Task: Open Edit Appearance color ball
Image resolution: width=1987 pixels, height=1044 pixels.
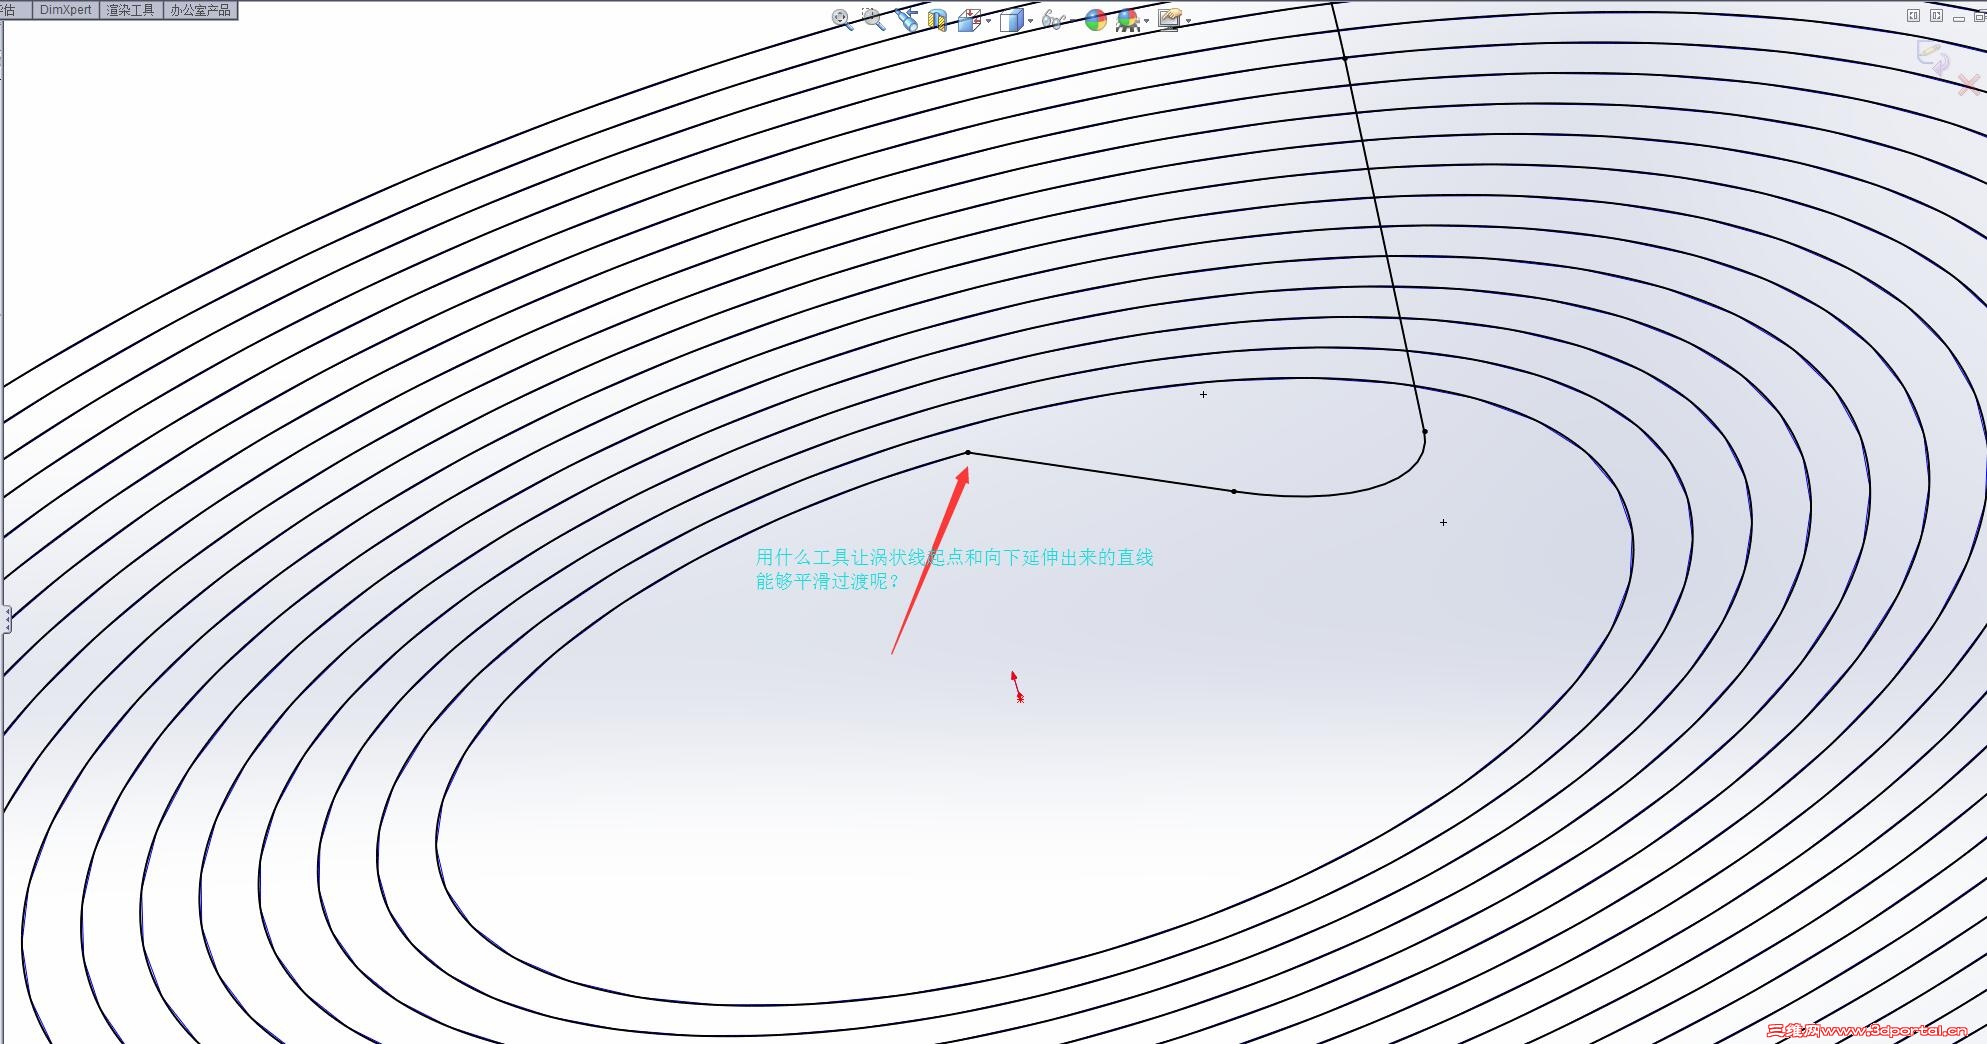Action: 1096,20
